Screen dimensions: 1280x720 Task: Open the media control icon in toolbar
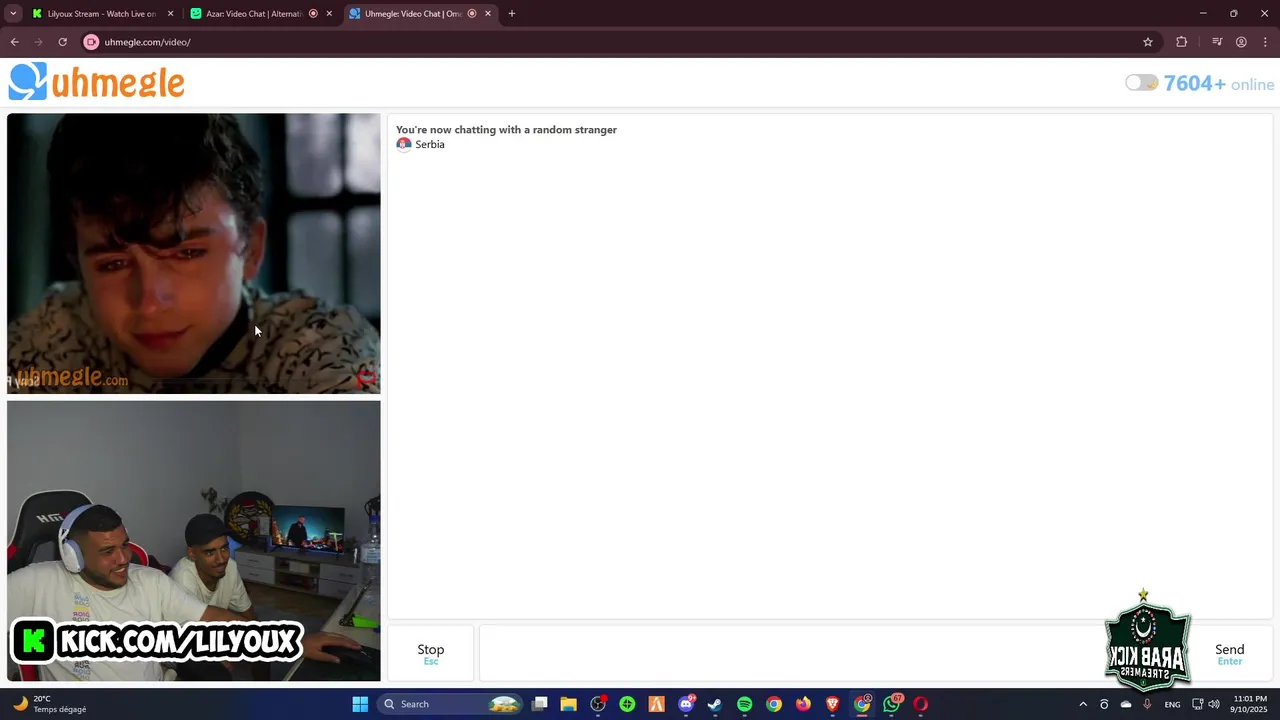click(x=1217, y=42)
